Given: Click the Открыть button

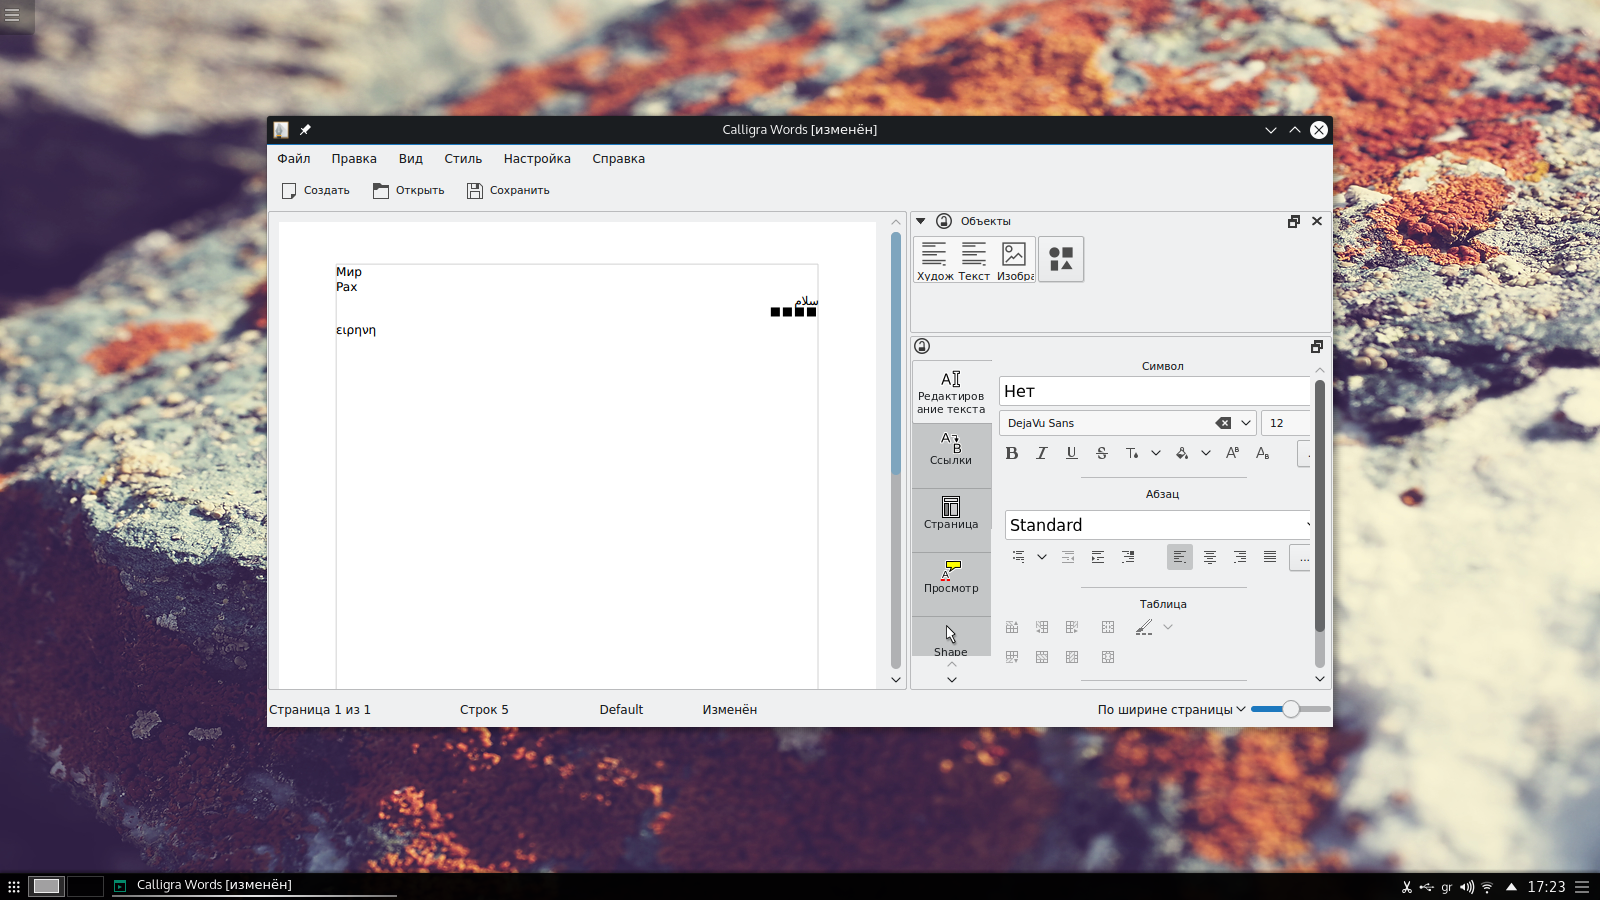Looking at the screenshot, I should (x=409, y=190).
